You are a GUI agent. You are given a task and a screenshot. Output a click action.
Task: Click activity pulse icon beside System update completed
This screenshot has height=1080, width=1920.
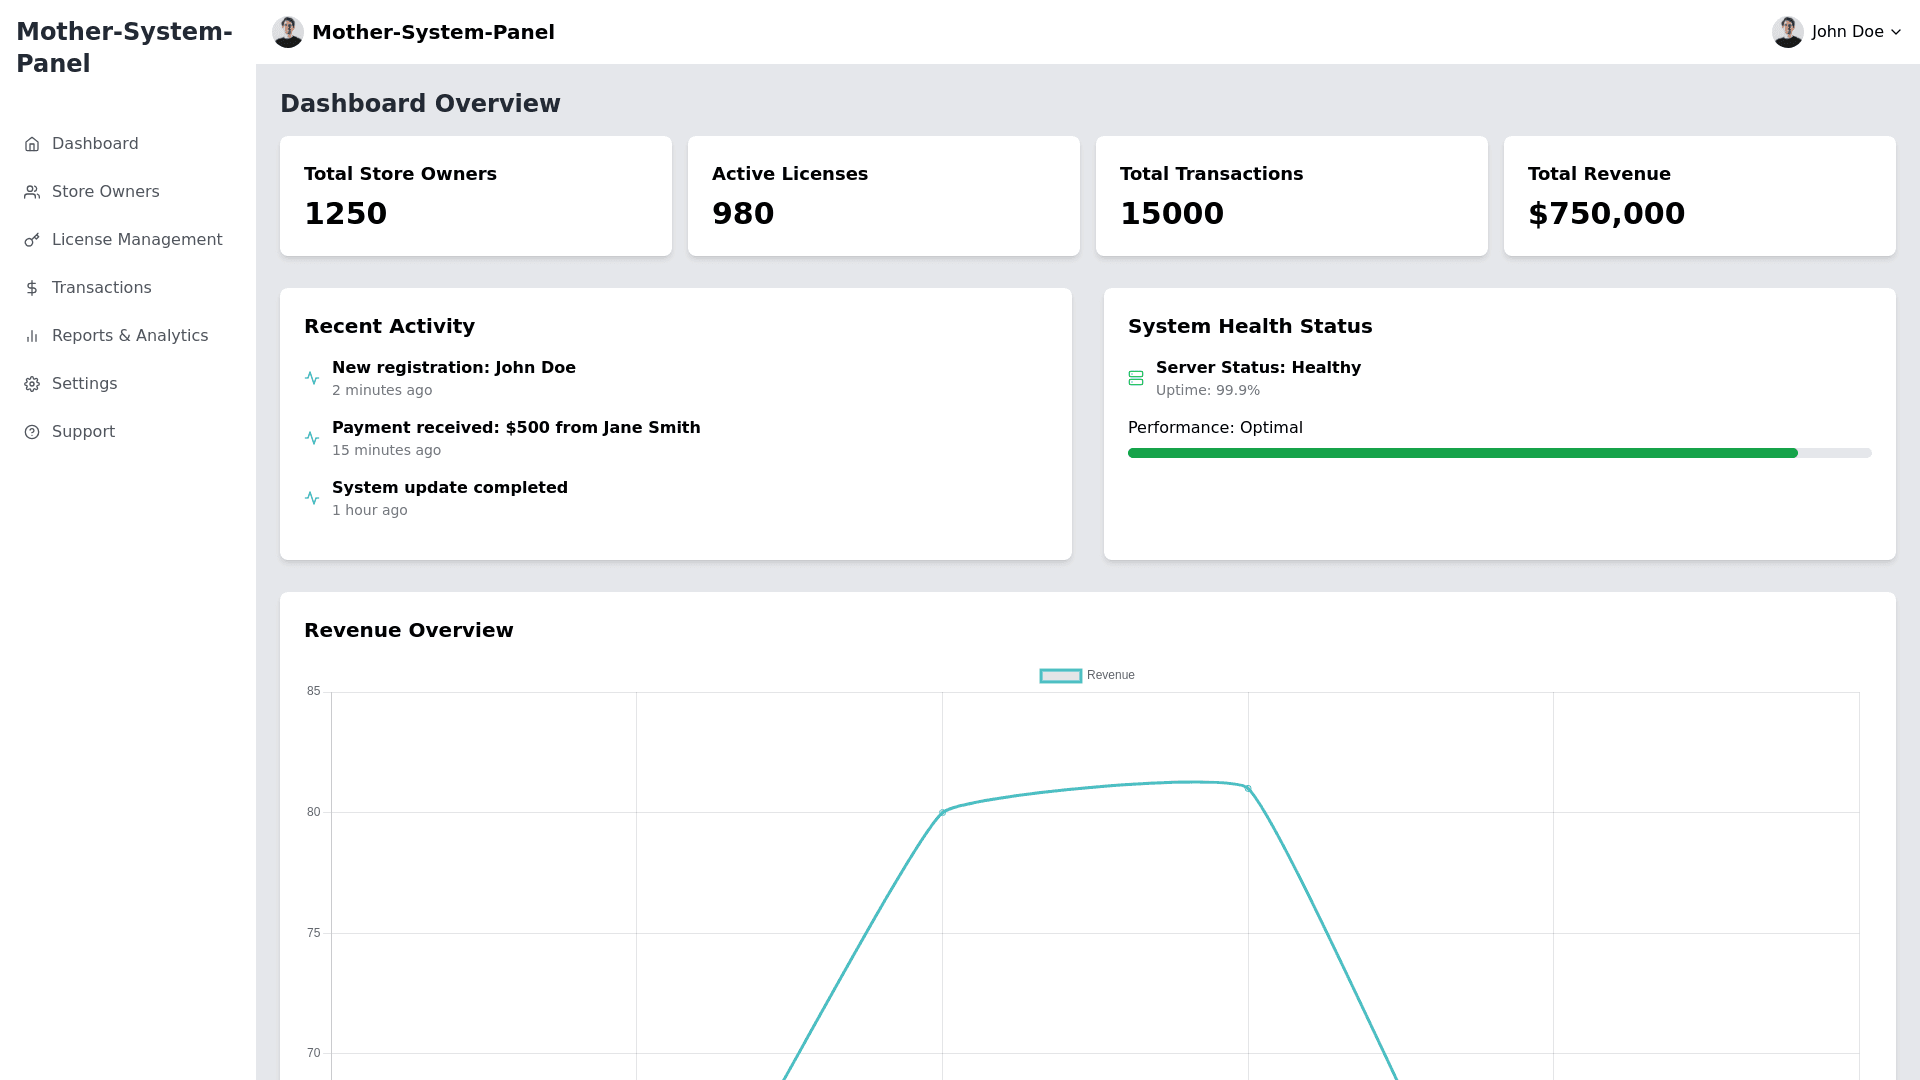click(312, 498)
